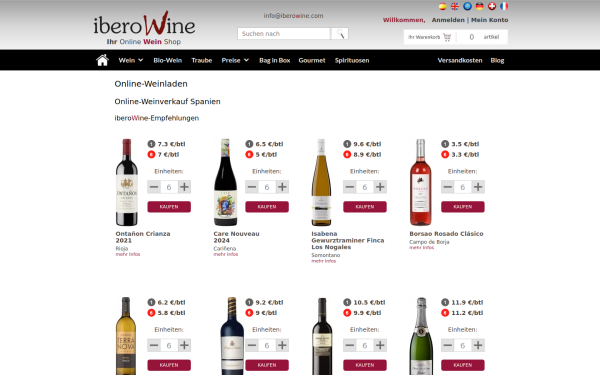Edit quantity field for Ontañon Crianza

pos(169,187)
